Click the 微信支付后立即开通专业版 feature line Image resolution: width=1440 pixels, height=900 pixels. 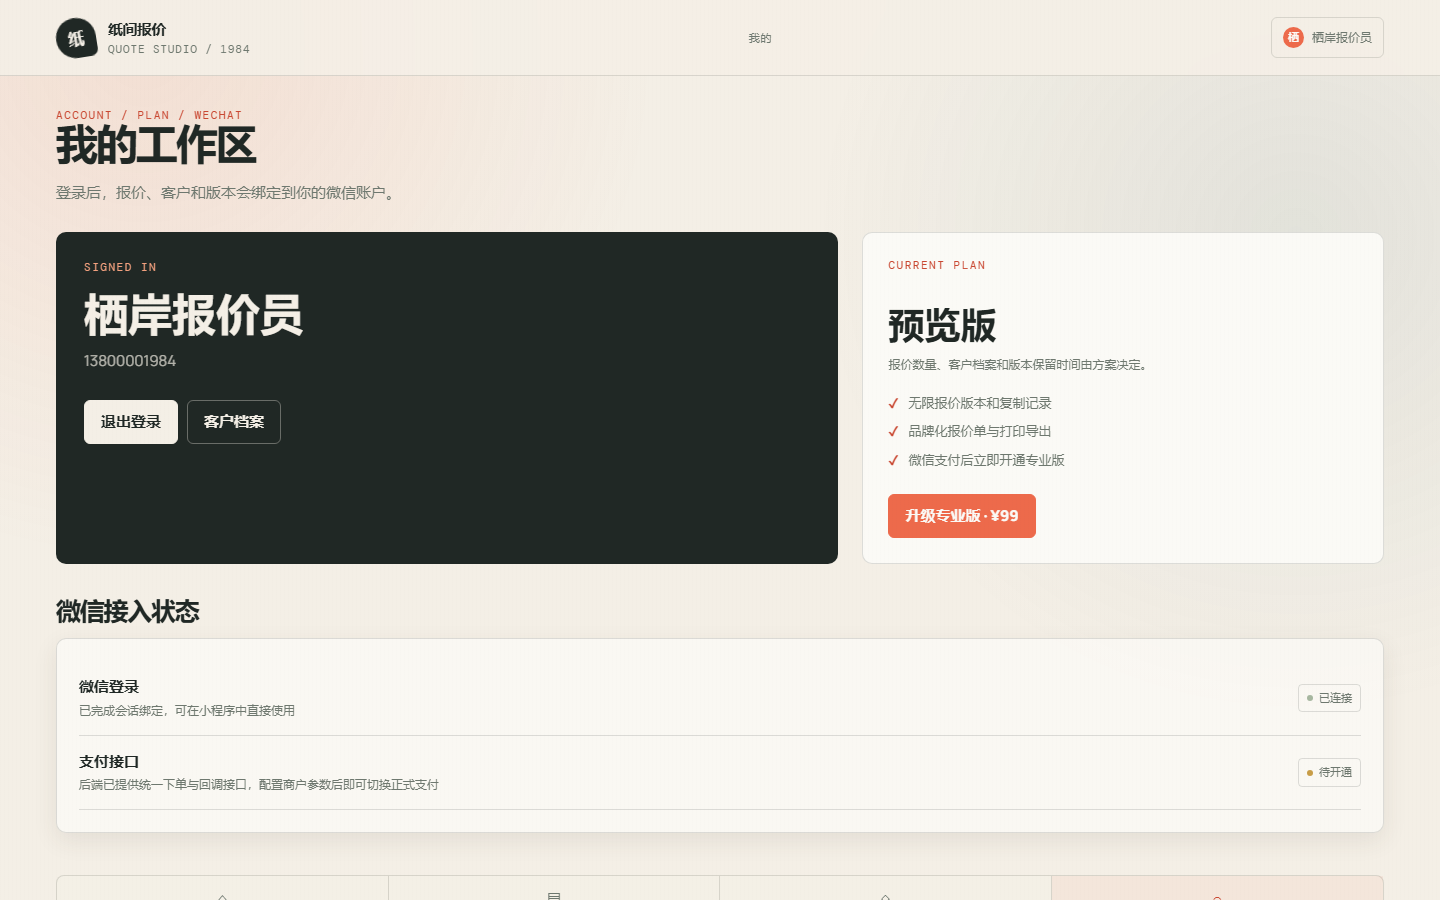click(x=986, y=460)
